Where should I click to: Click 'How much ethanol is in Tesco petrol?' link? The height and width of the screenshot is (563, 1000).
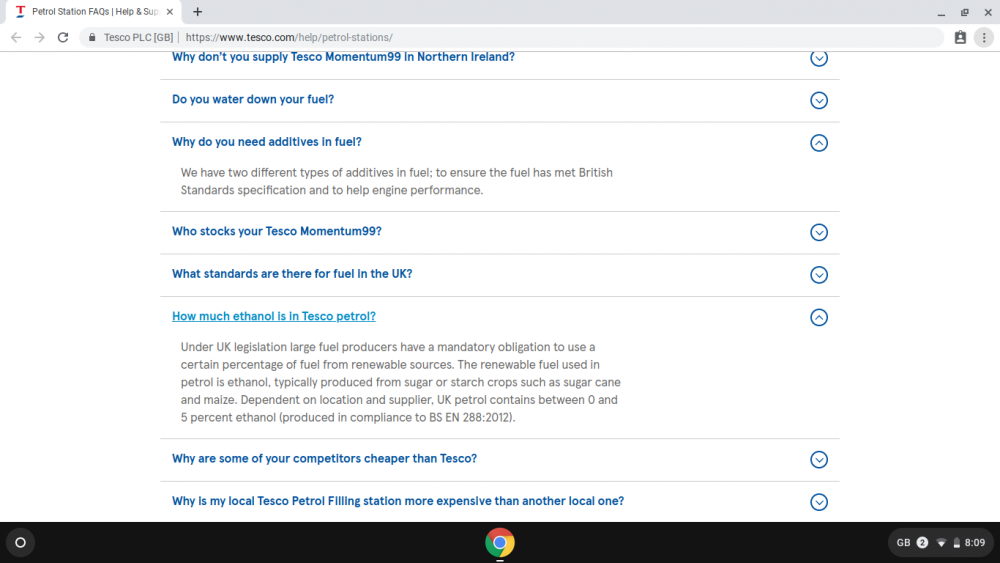pyautogui.click(x=274, y=316)
